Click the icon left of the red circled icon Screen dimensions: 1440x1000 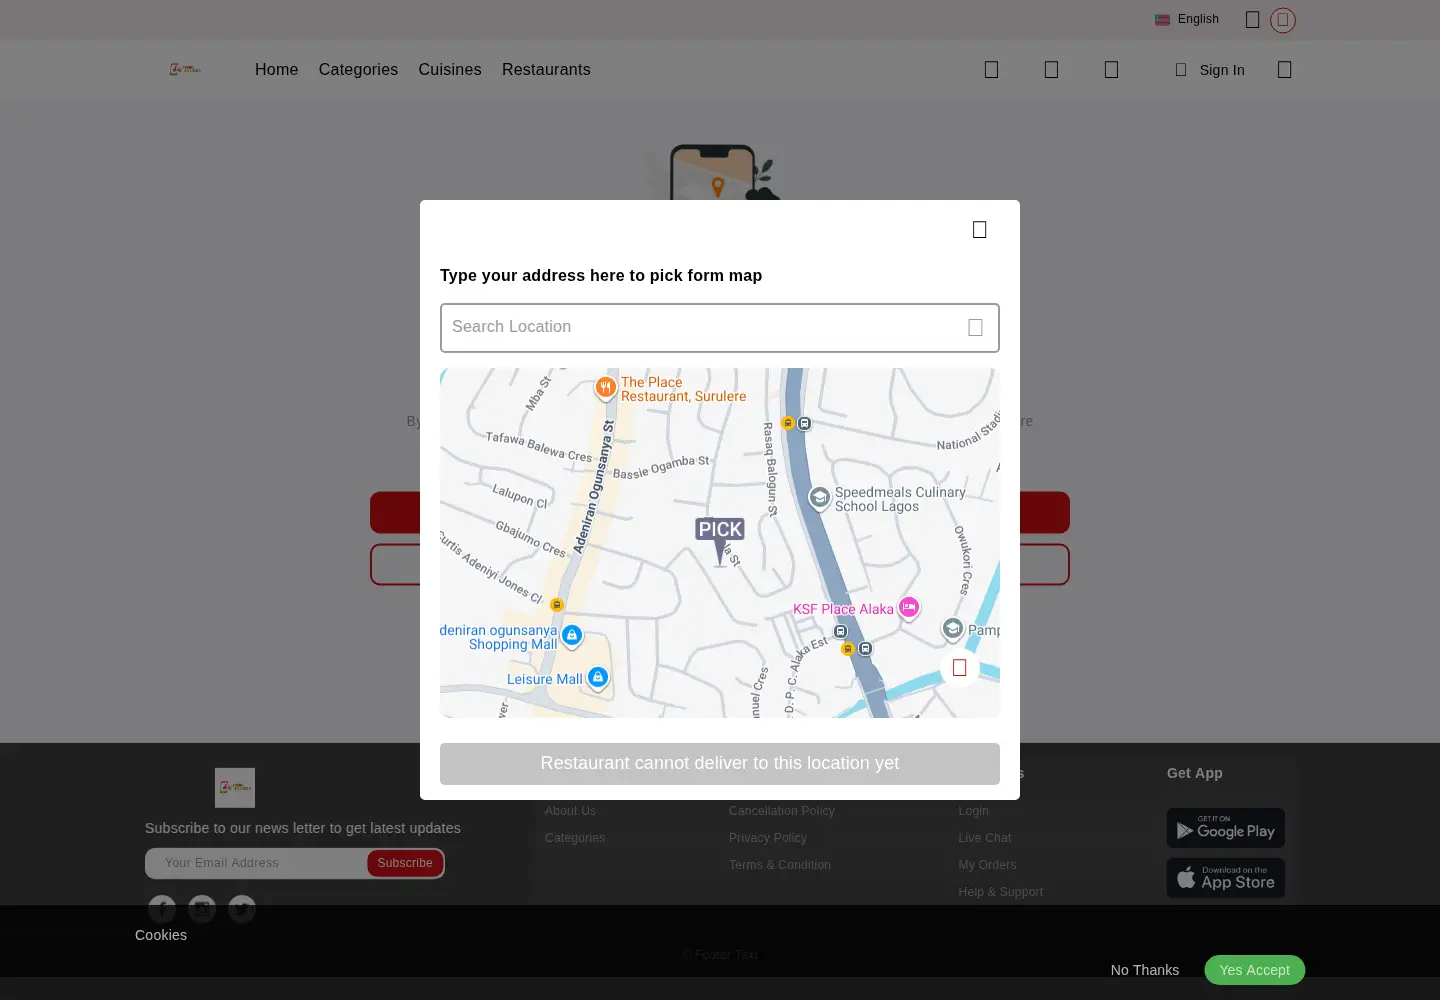[x=1252, y=20]
